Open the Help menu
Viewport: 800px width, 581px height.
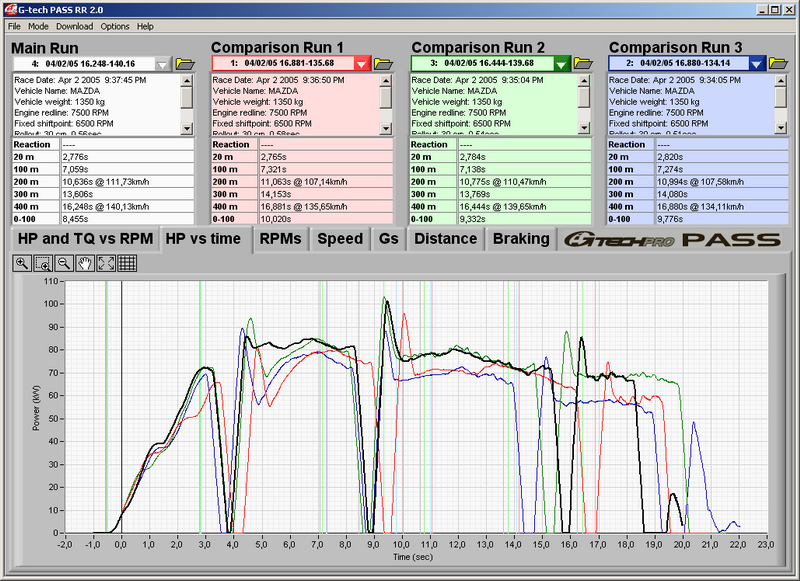[x=145, y=27]
